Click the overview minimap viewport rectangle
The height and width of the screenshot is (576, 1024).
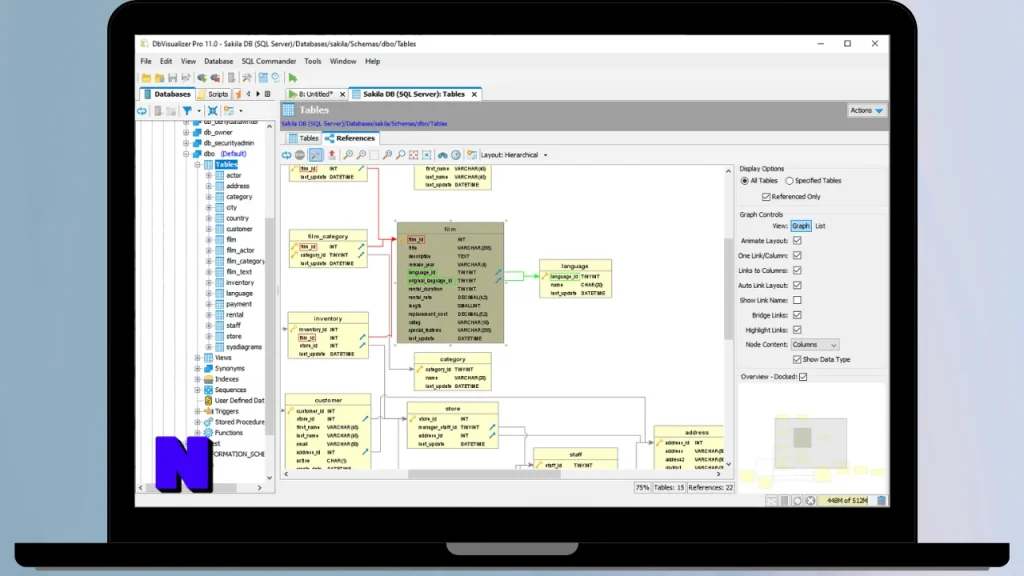pos(810,443)
